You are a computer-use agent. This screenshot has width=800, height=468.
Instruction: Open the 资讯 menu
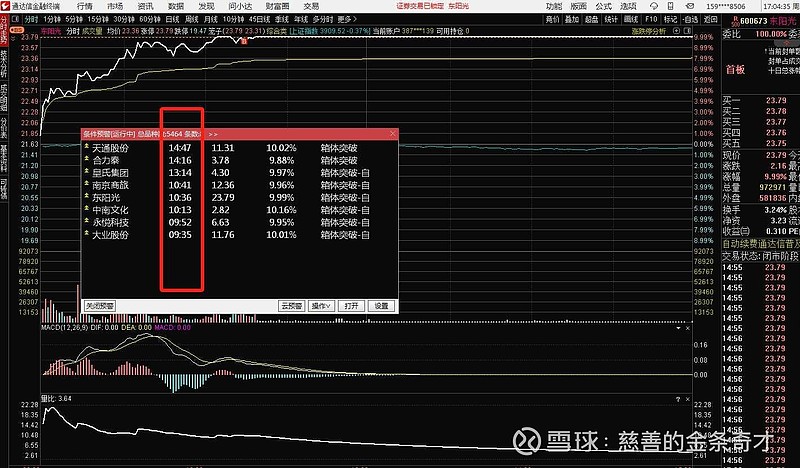click(x=145, y=6)
